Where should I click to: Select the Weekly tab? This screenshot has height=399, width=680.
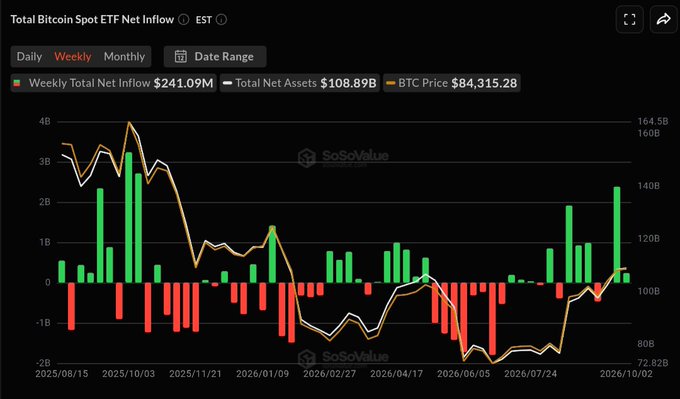73,56
